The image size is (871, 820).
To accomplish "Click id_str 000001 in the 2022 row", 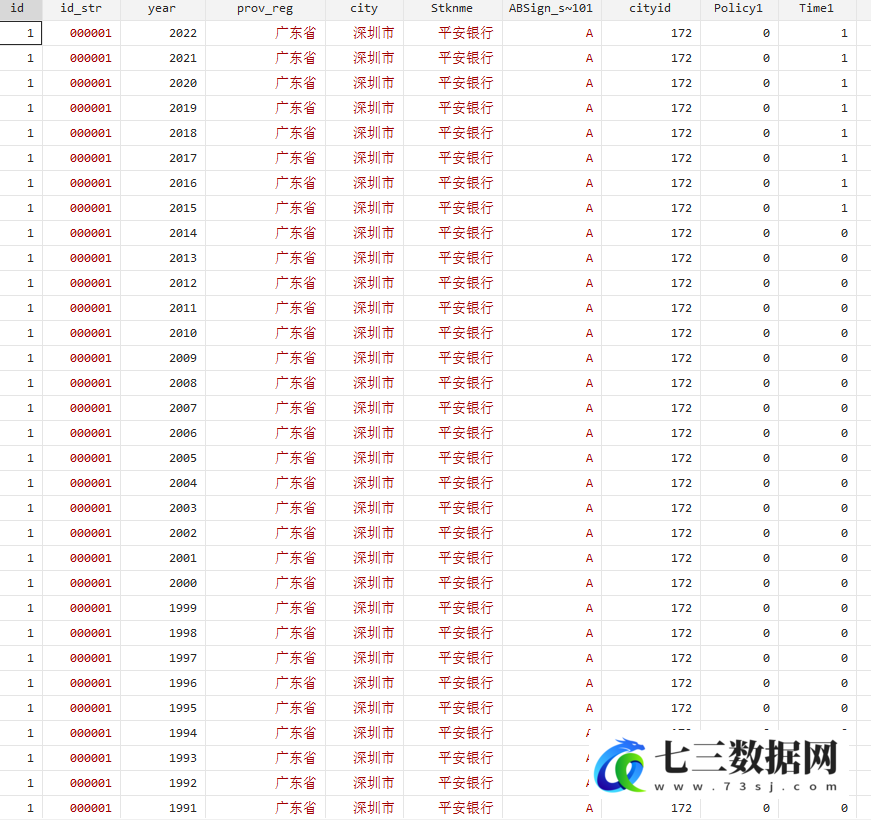I will 91,33.
